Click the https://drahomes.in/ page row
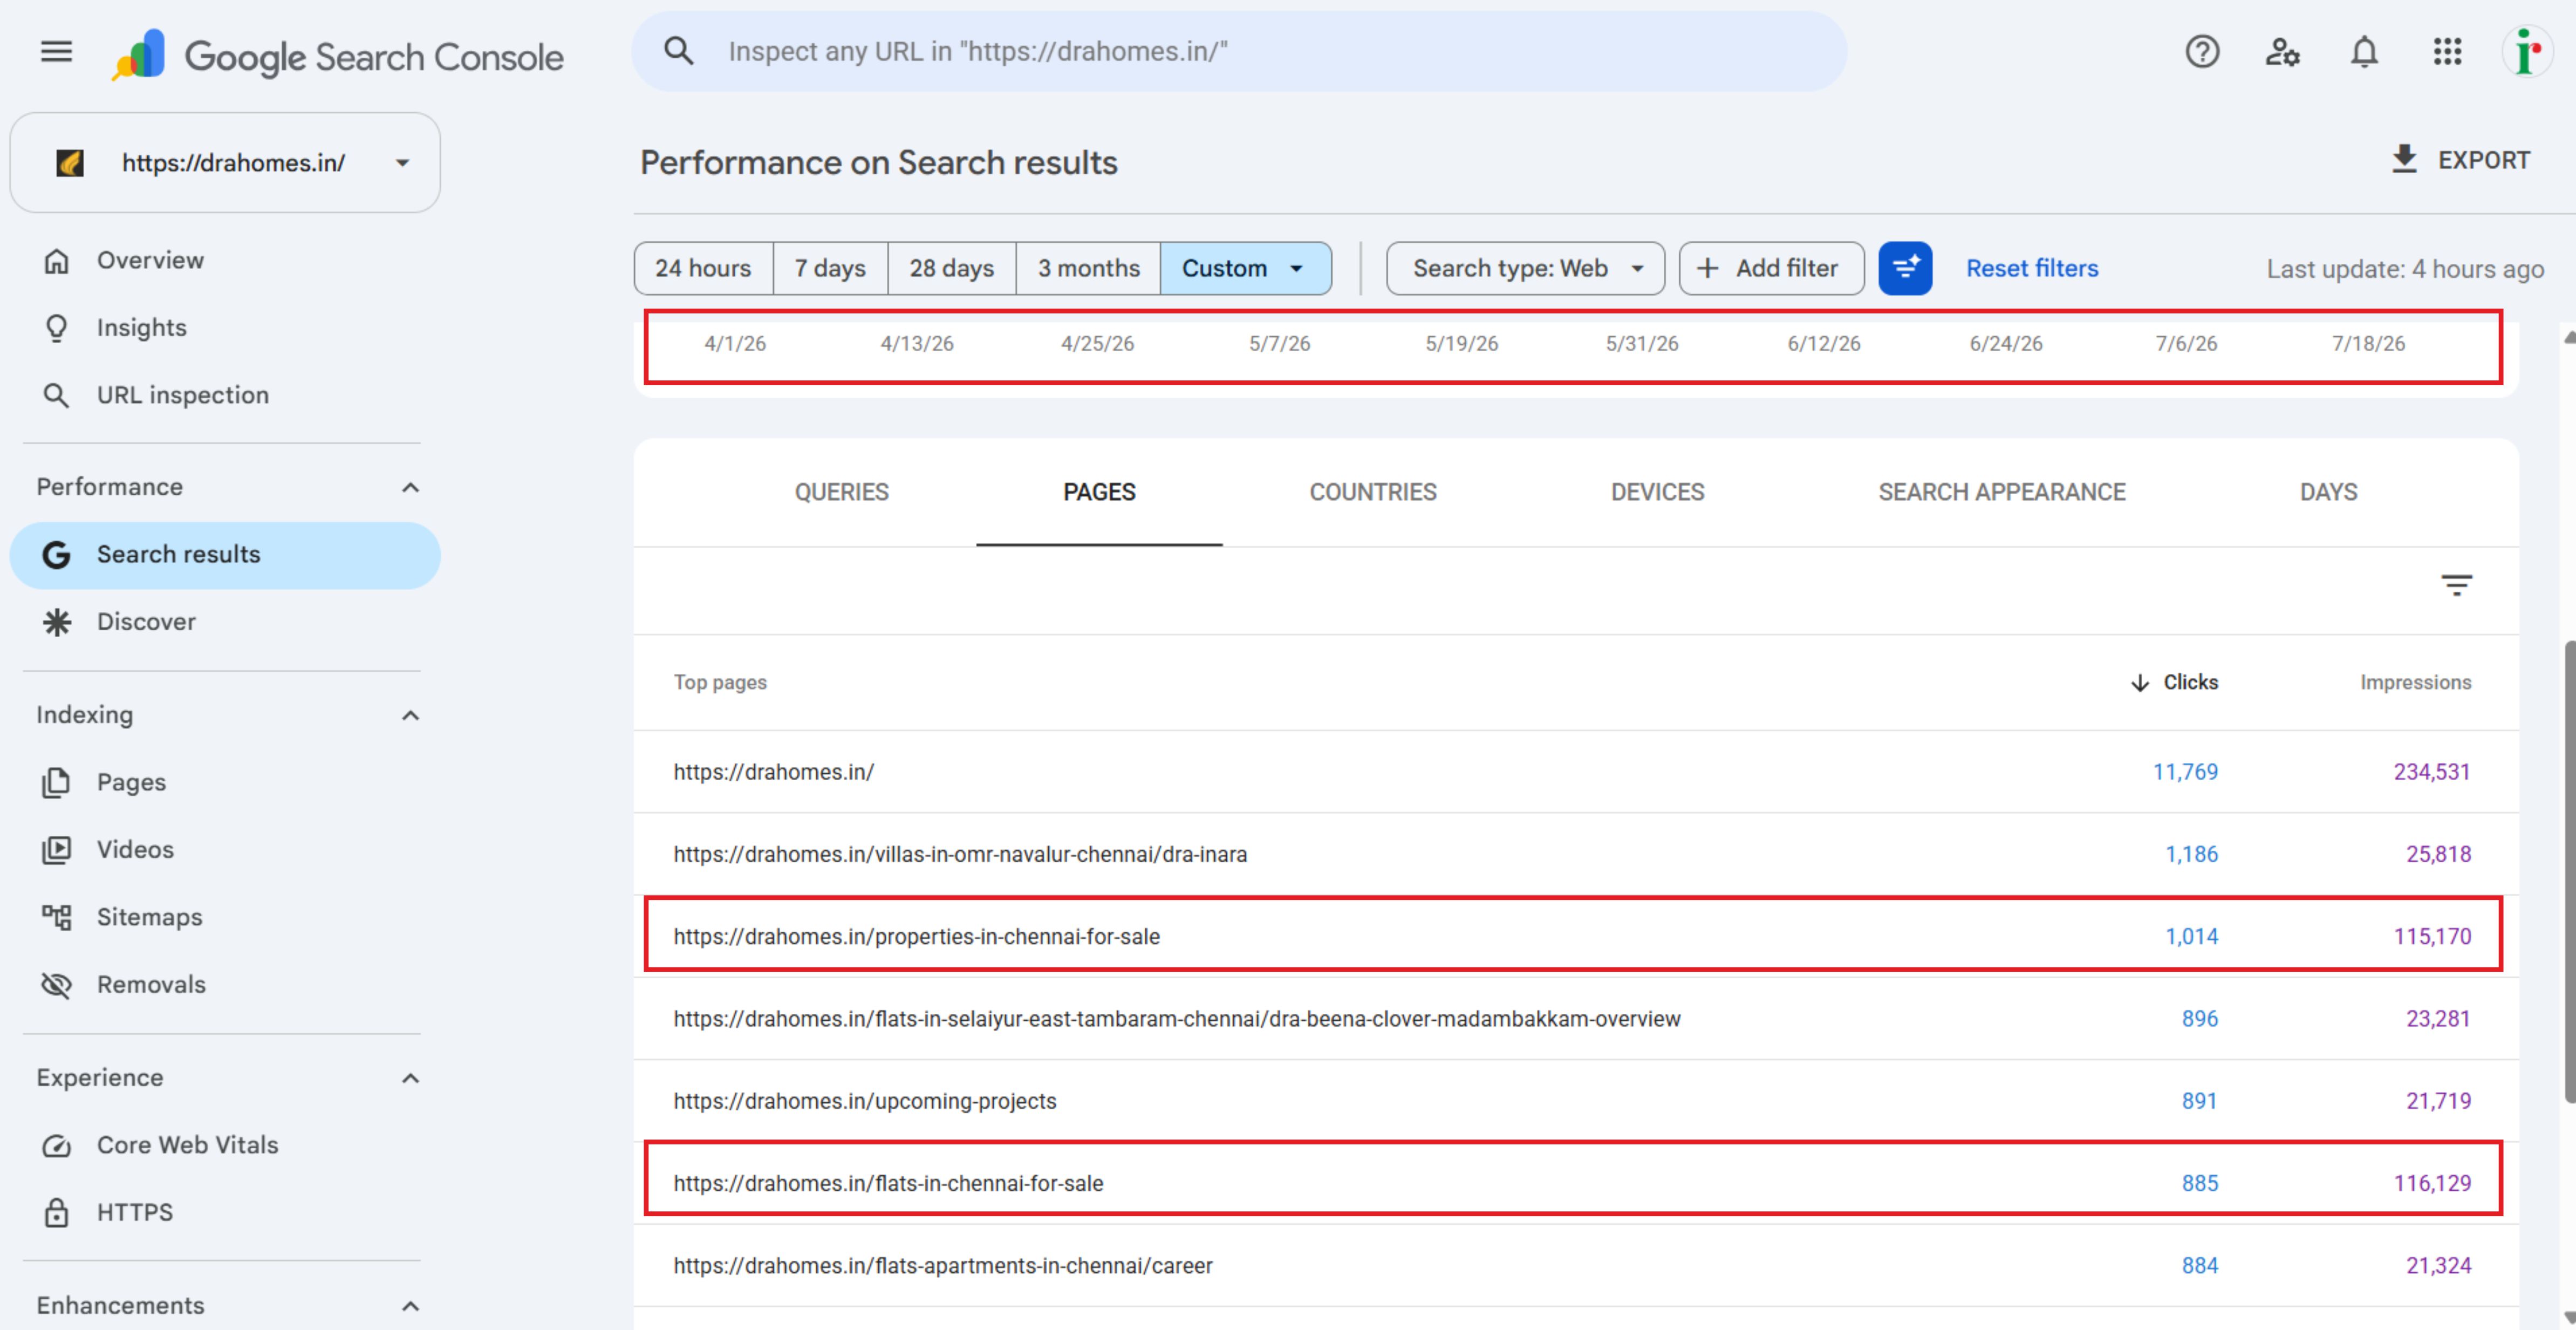The height and width of the screenshot is (1330, 2576). [1575, 772]
